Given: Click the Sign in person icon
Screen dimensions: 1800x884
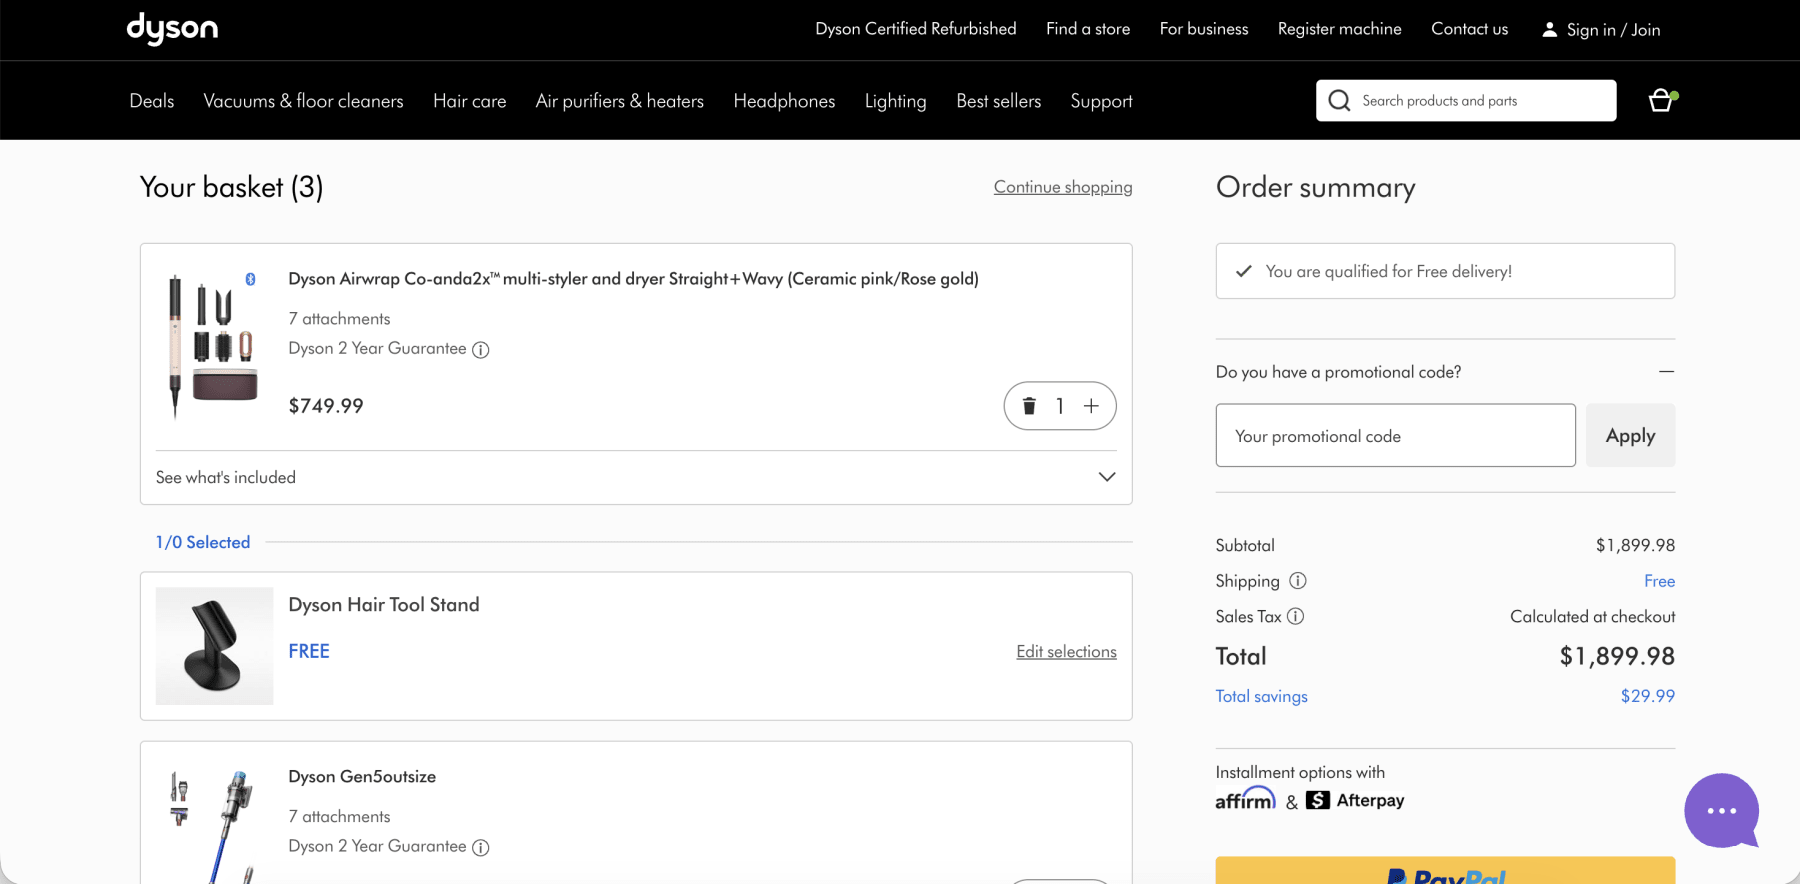Looking at the screenshot, I should point(1549,30).
